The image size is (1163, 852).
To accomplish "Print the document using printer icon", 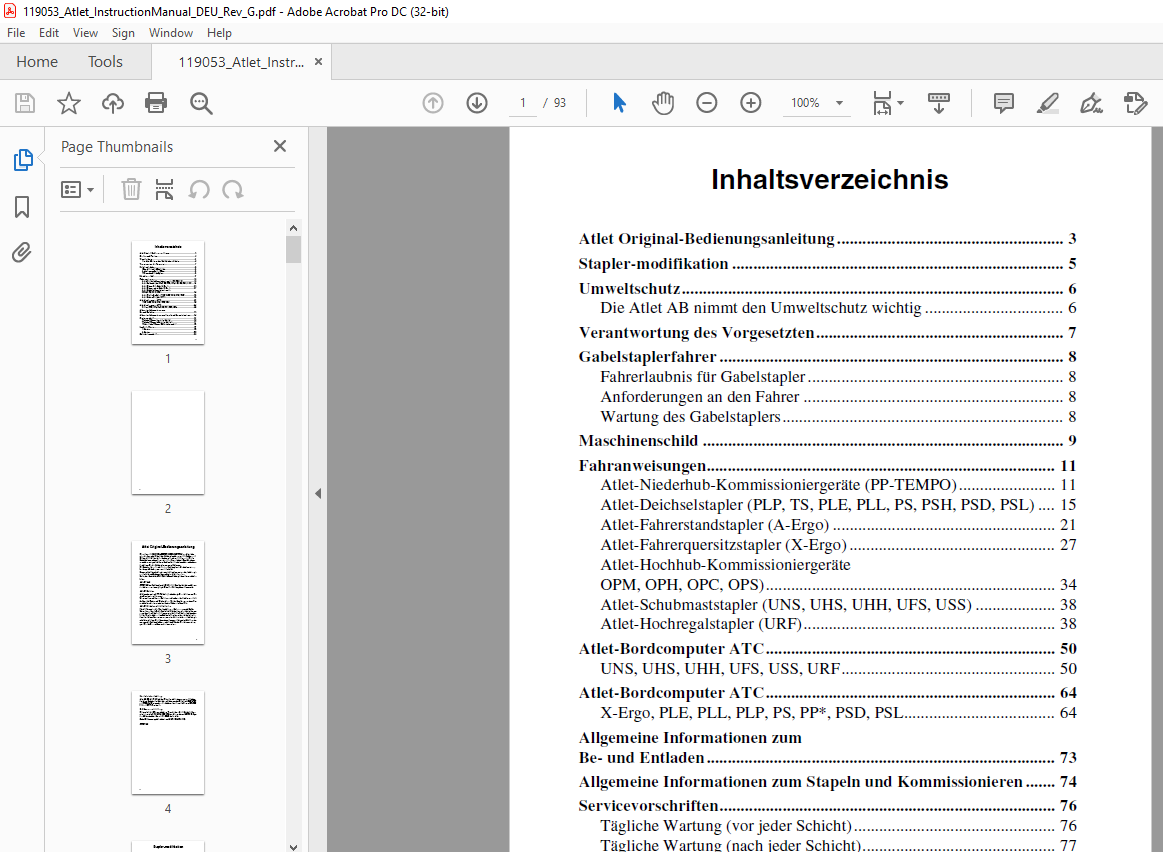I will pos(156,102).
